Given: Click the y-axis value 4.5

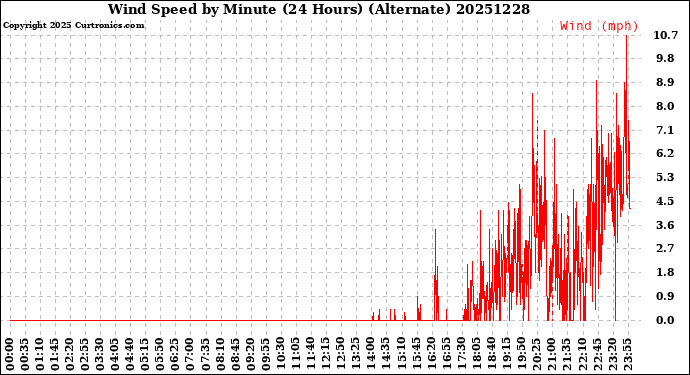Looking at the screenshot, I should [665, 201].
